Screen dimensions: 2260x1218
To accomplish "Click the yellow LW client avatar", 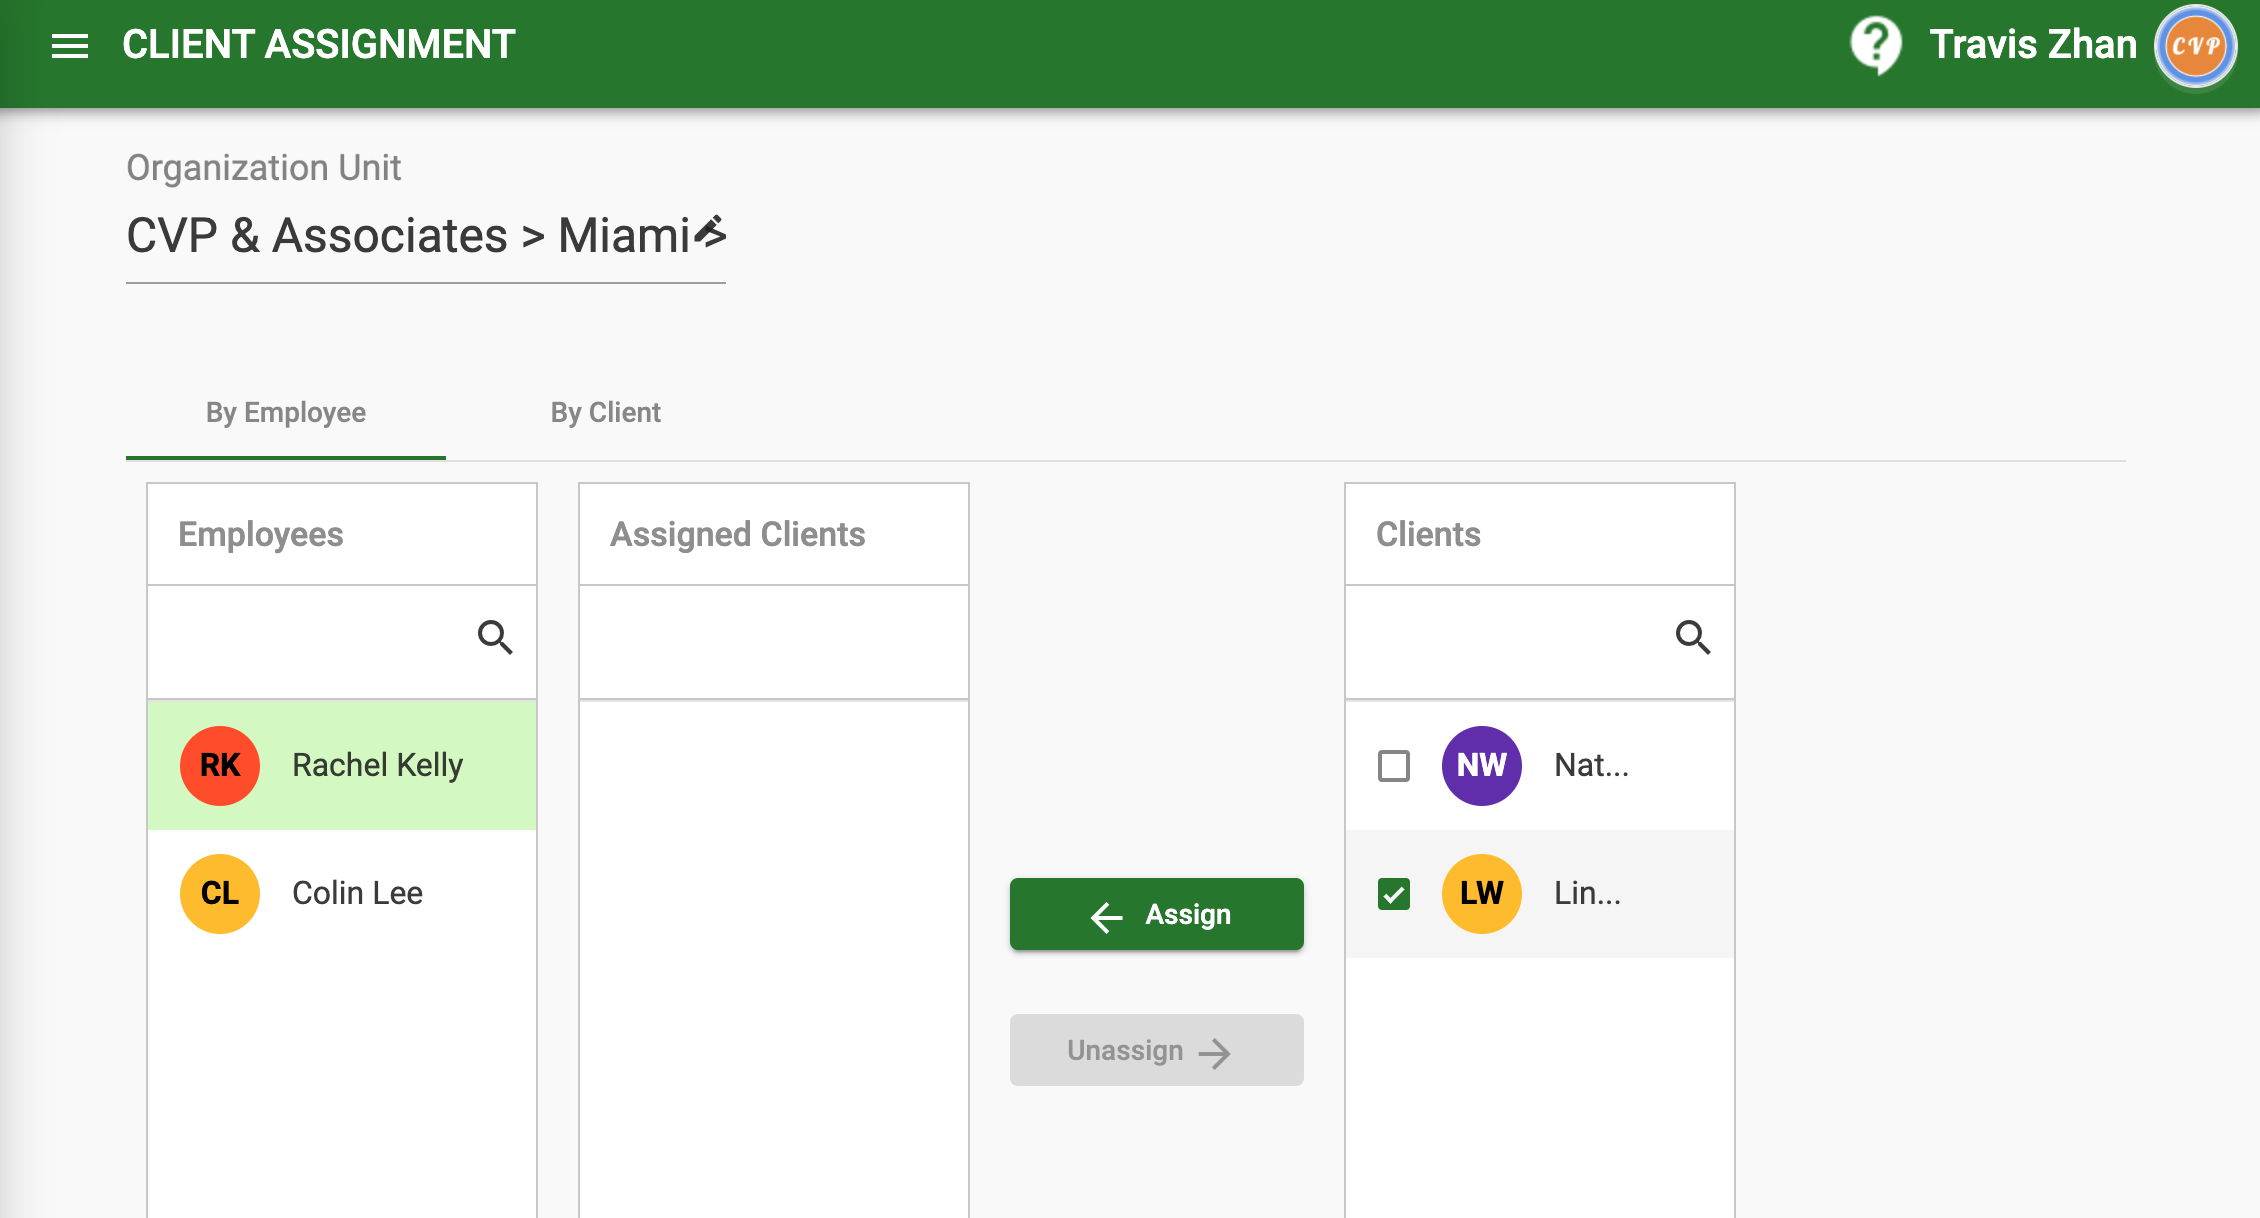I will [1481, 893].
